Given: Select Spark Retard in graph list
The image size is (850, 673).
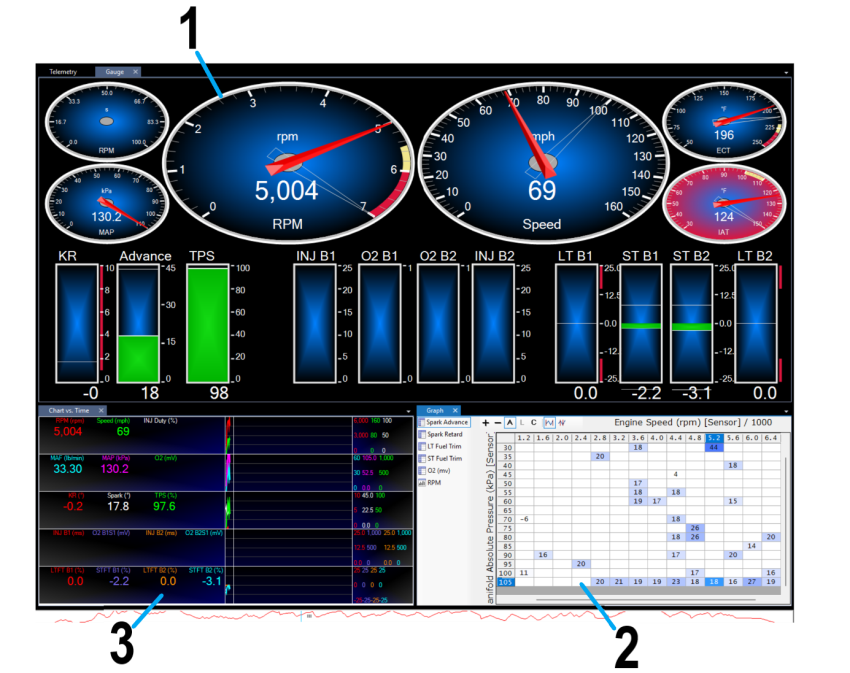Looking at the screenshot, I should pyautogui.click(x=446, y=435).
